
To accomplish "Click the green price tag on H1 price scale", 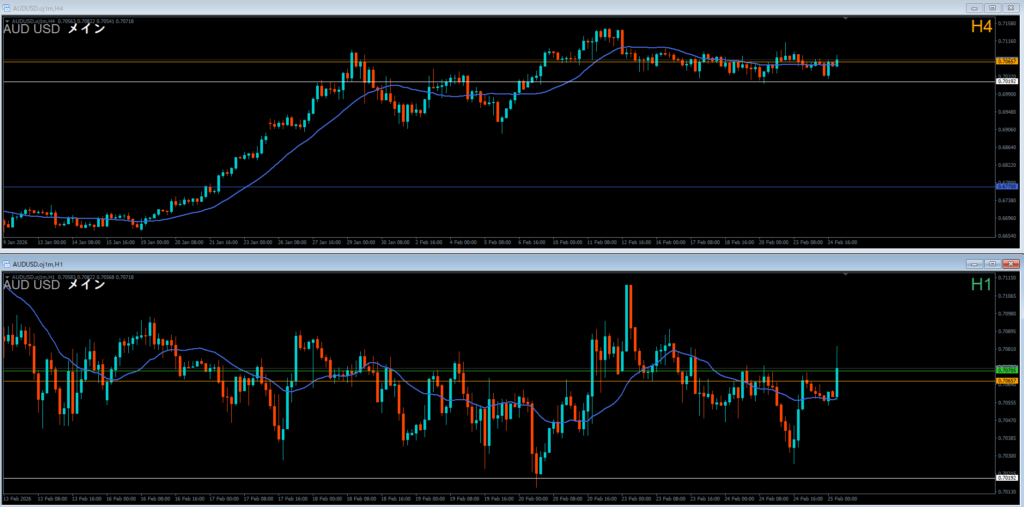I will click(x=1006, y=370).
